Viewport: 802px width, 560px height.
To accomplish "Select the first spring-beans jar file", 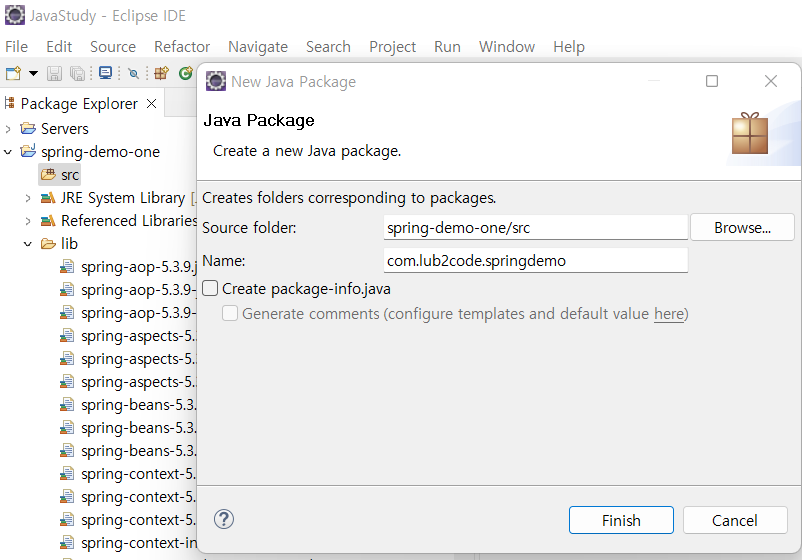I will click(x=128, y=405).
